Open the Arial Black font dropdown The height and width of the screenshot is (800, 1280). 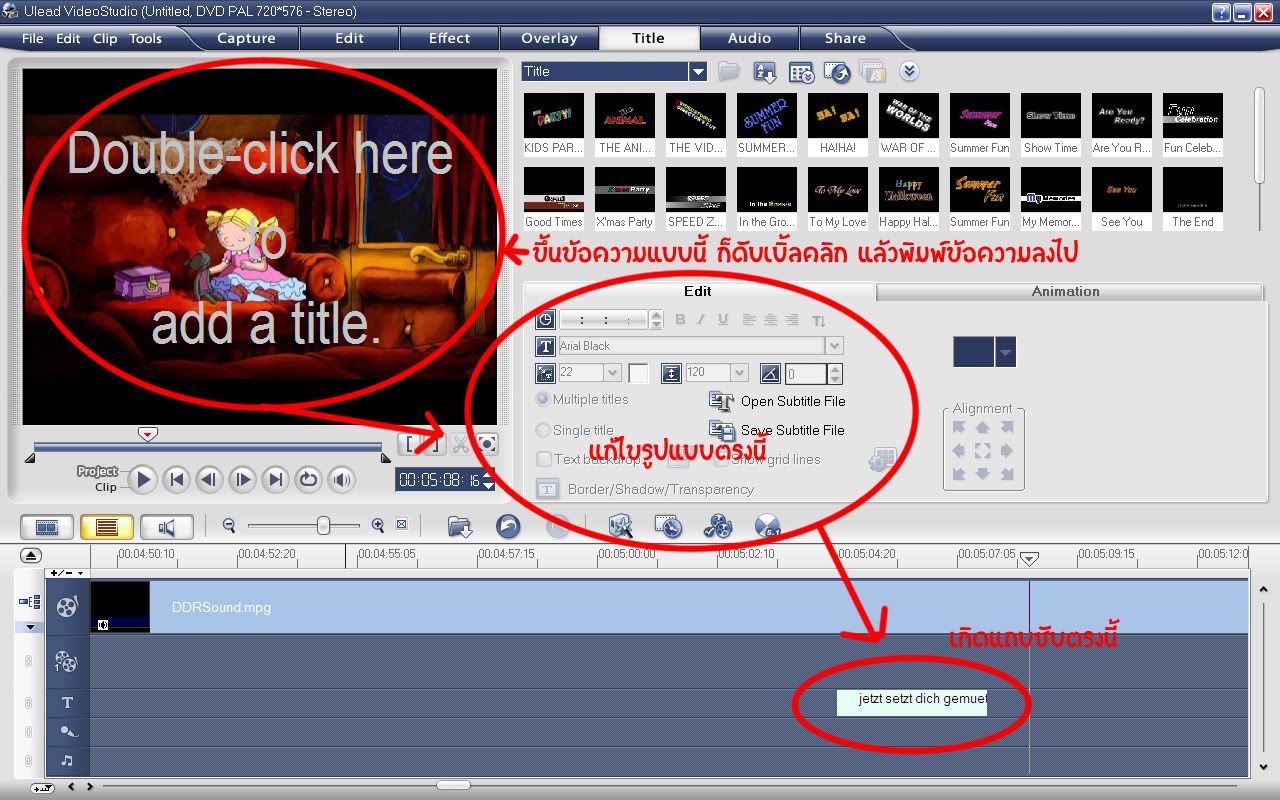pyautogui.click(x=834, y=346)
